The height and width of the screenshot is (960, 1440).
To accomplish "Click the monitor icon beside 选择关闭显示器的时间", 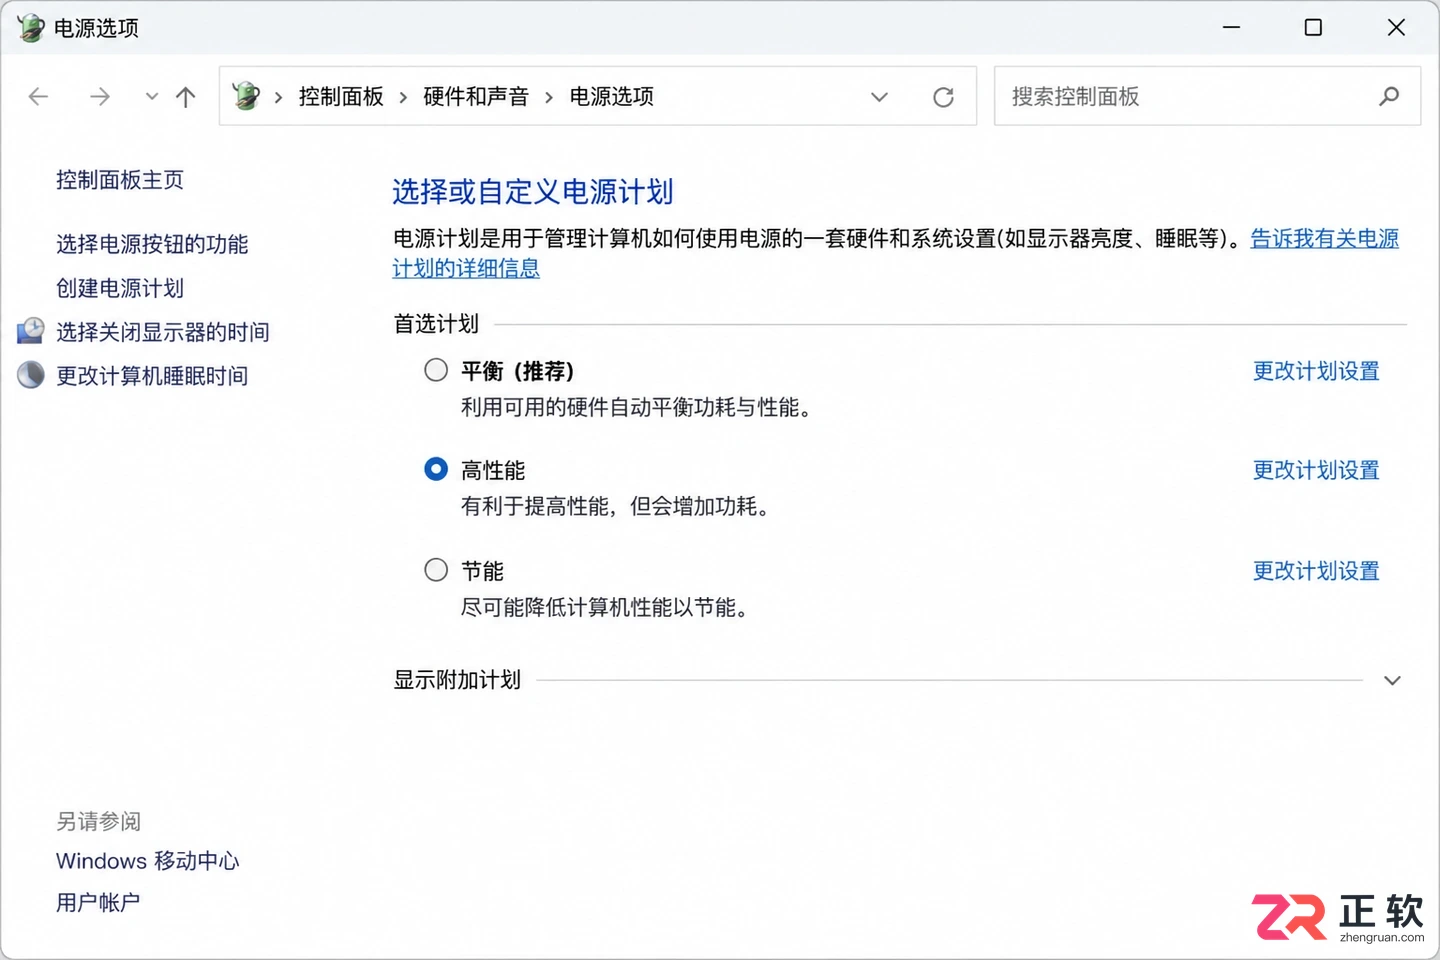I will tap(31, 331).
